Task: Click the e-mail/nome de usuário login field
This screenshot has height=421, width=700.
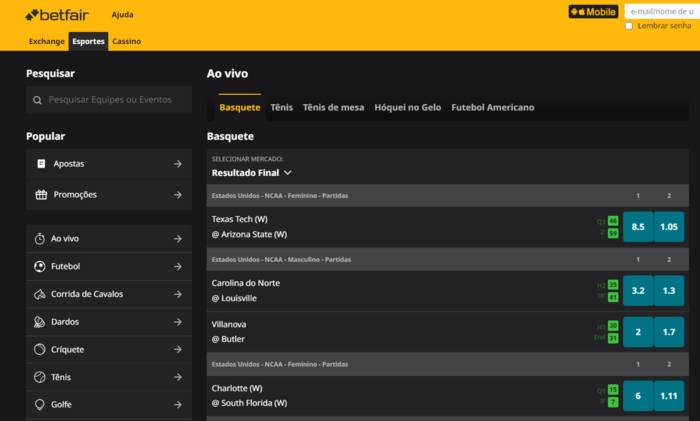Action: (662, 12)
